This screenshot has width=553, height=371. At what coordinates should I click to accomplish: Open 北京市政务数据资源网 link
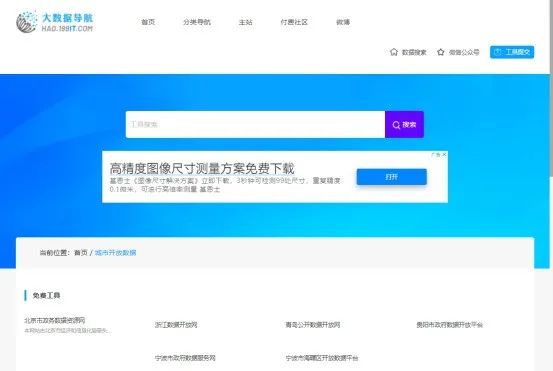(x=55, y=320)
